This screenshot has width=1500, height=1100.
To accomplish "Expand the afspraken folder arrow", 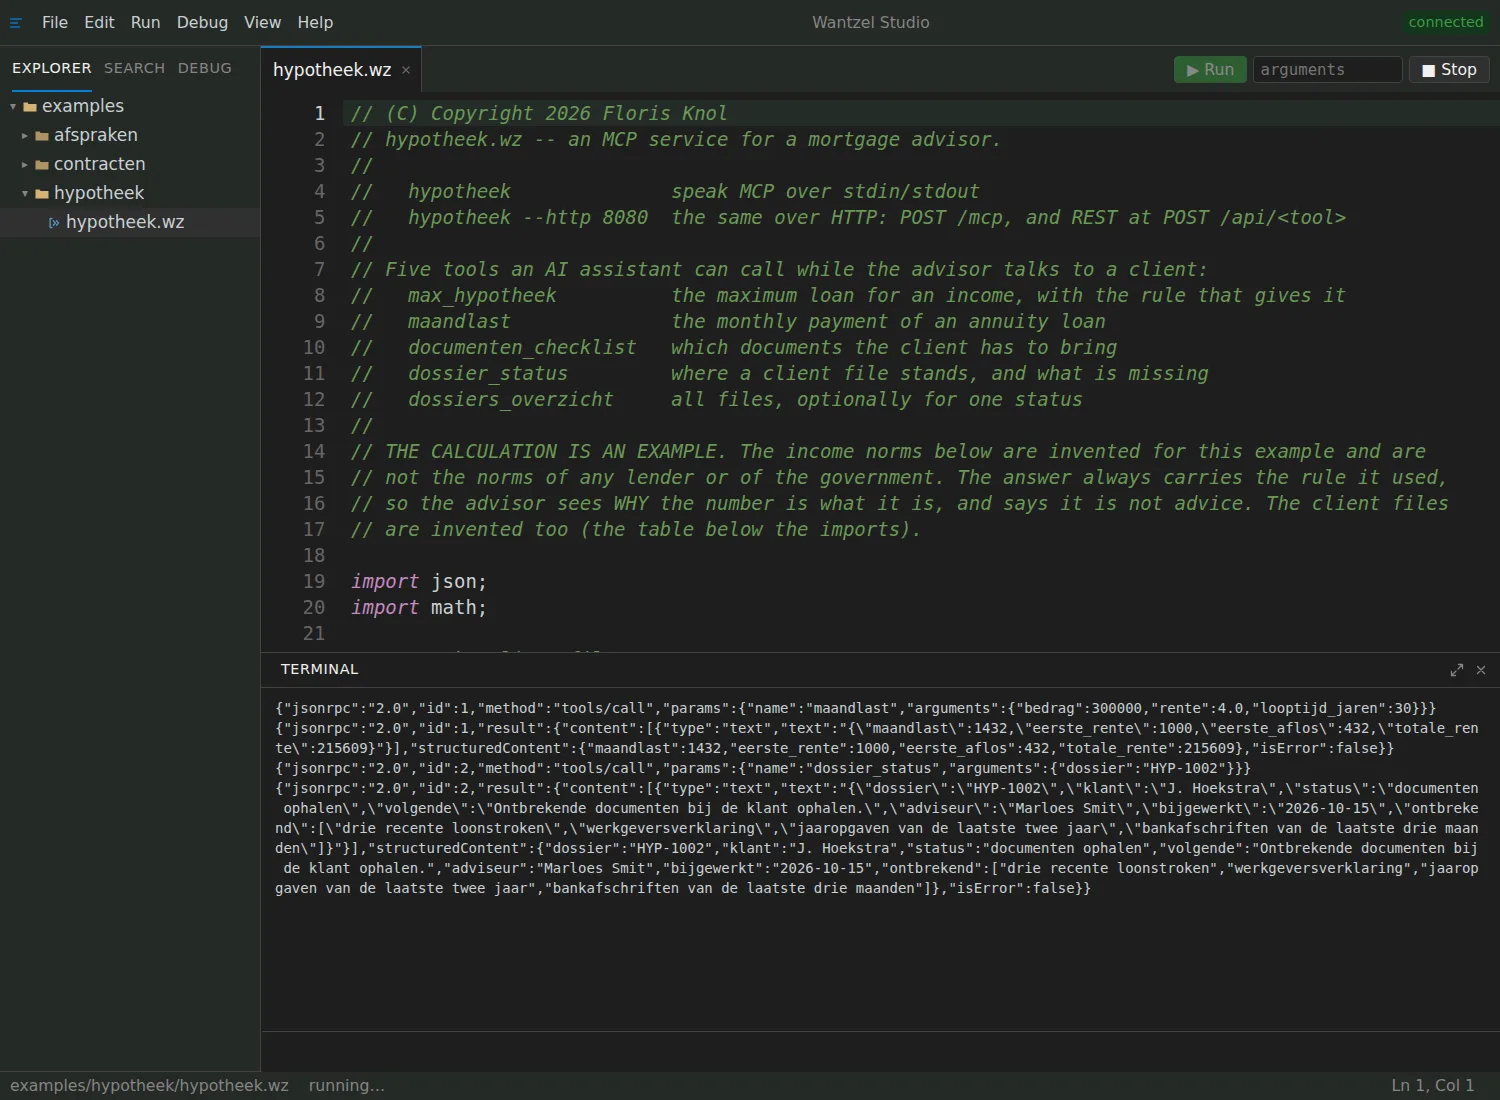I will point(25,136).
